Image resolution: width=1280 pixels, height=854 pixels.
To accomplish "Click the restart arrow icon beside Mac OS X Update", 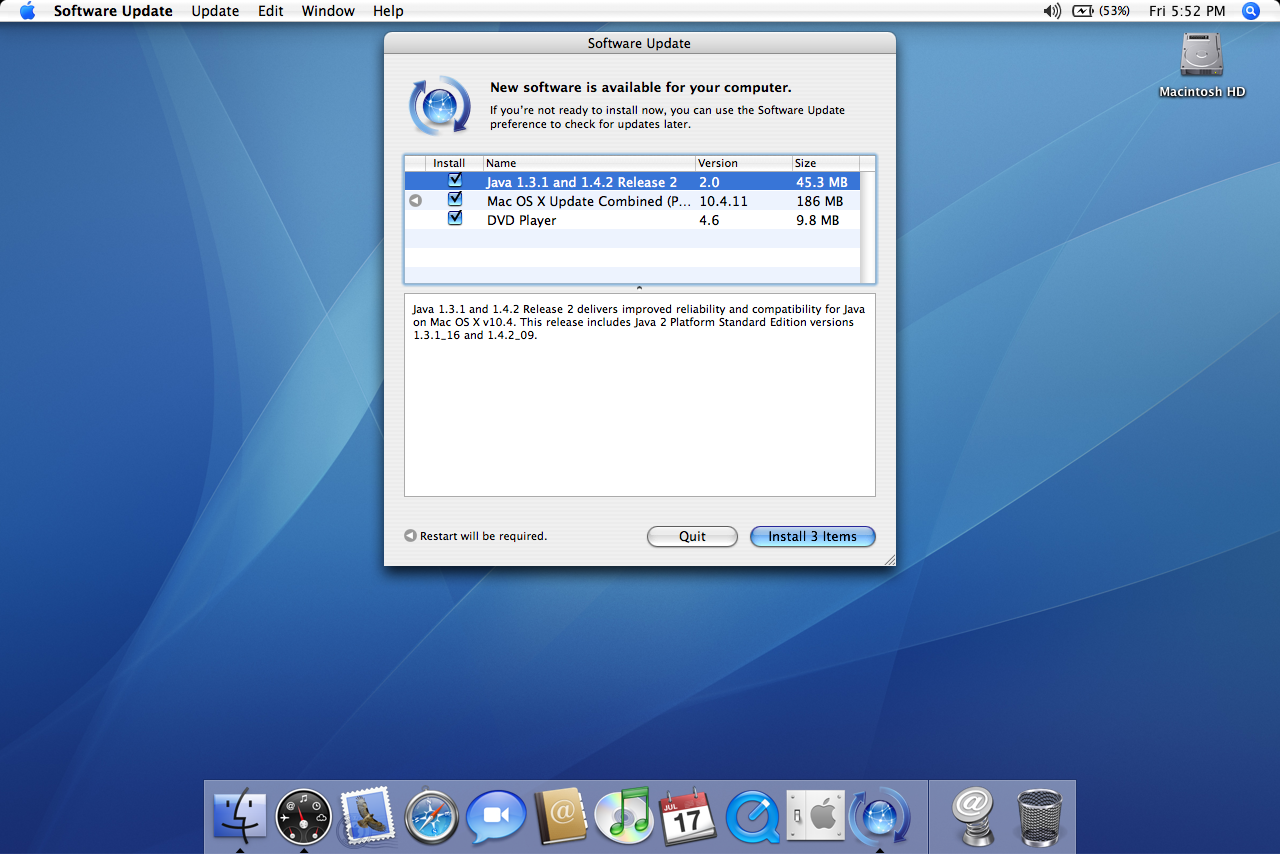I will (415, 201).
